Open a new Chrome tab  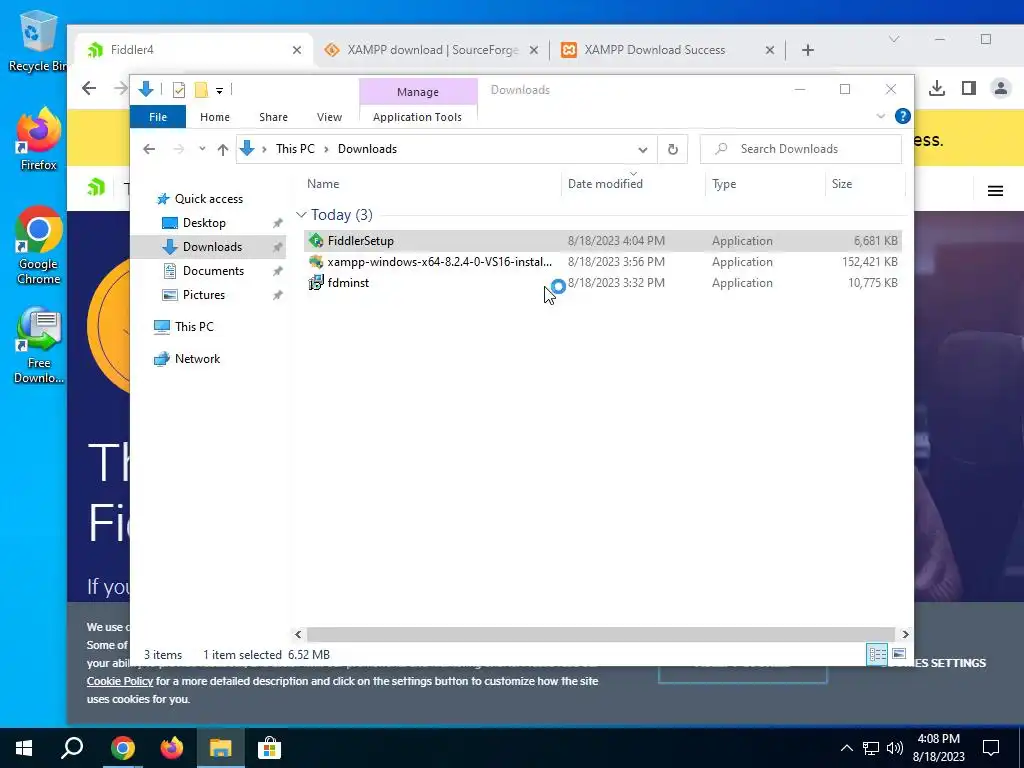[808, 50]
